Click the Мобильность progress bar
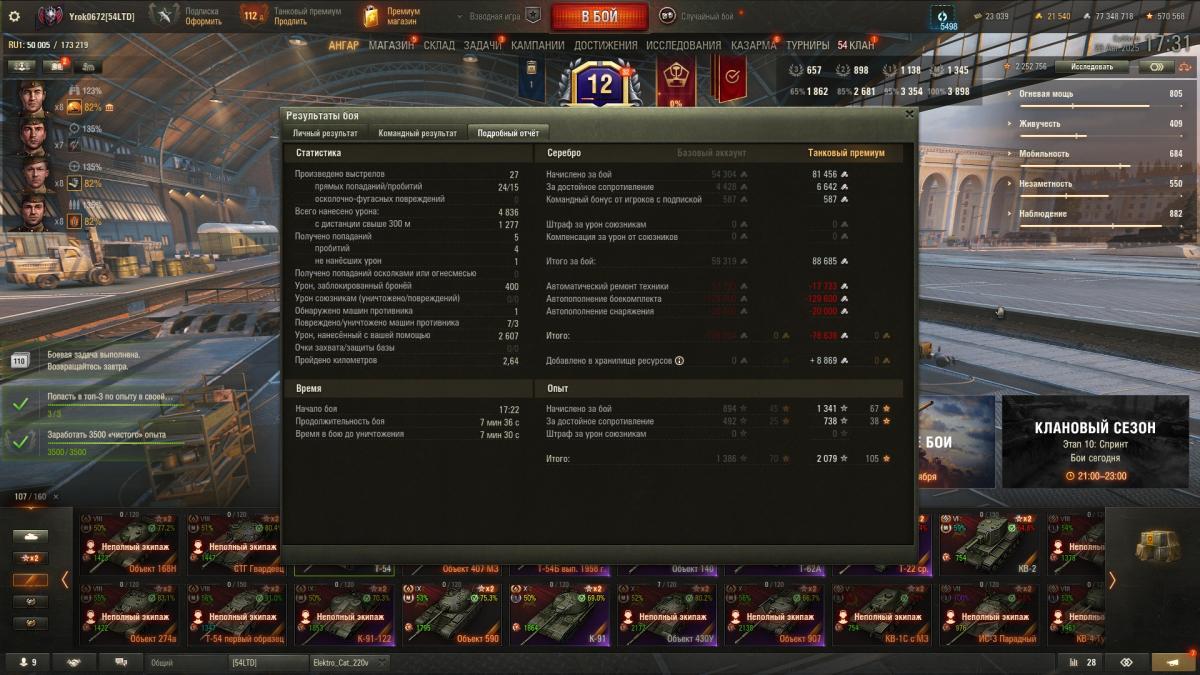Viewport: 1200px width, 675px height. click(x=1101, y=165)
